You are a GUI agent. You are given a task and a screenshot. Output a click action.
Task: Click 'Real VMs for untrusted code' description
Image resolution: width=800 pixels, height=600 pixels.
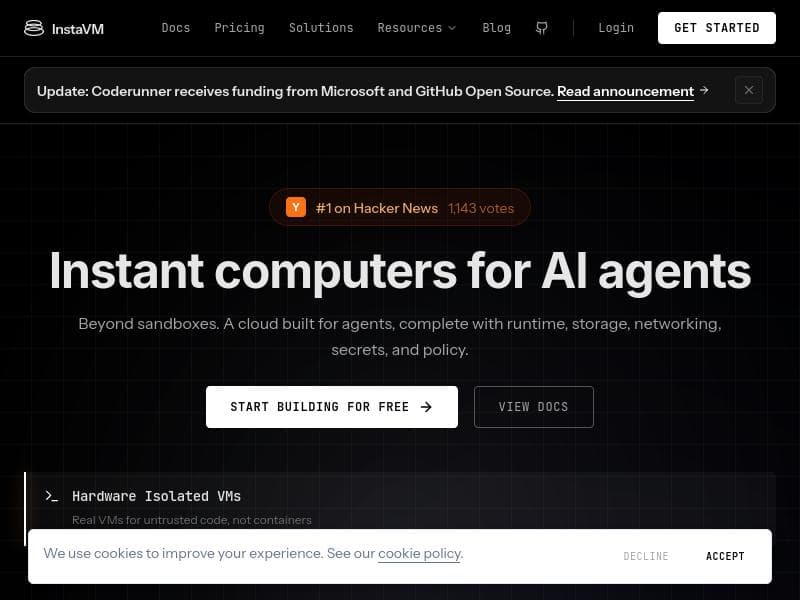[191, 520]
